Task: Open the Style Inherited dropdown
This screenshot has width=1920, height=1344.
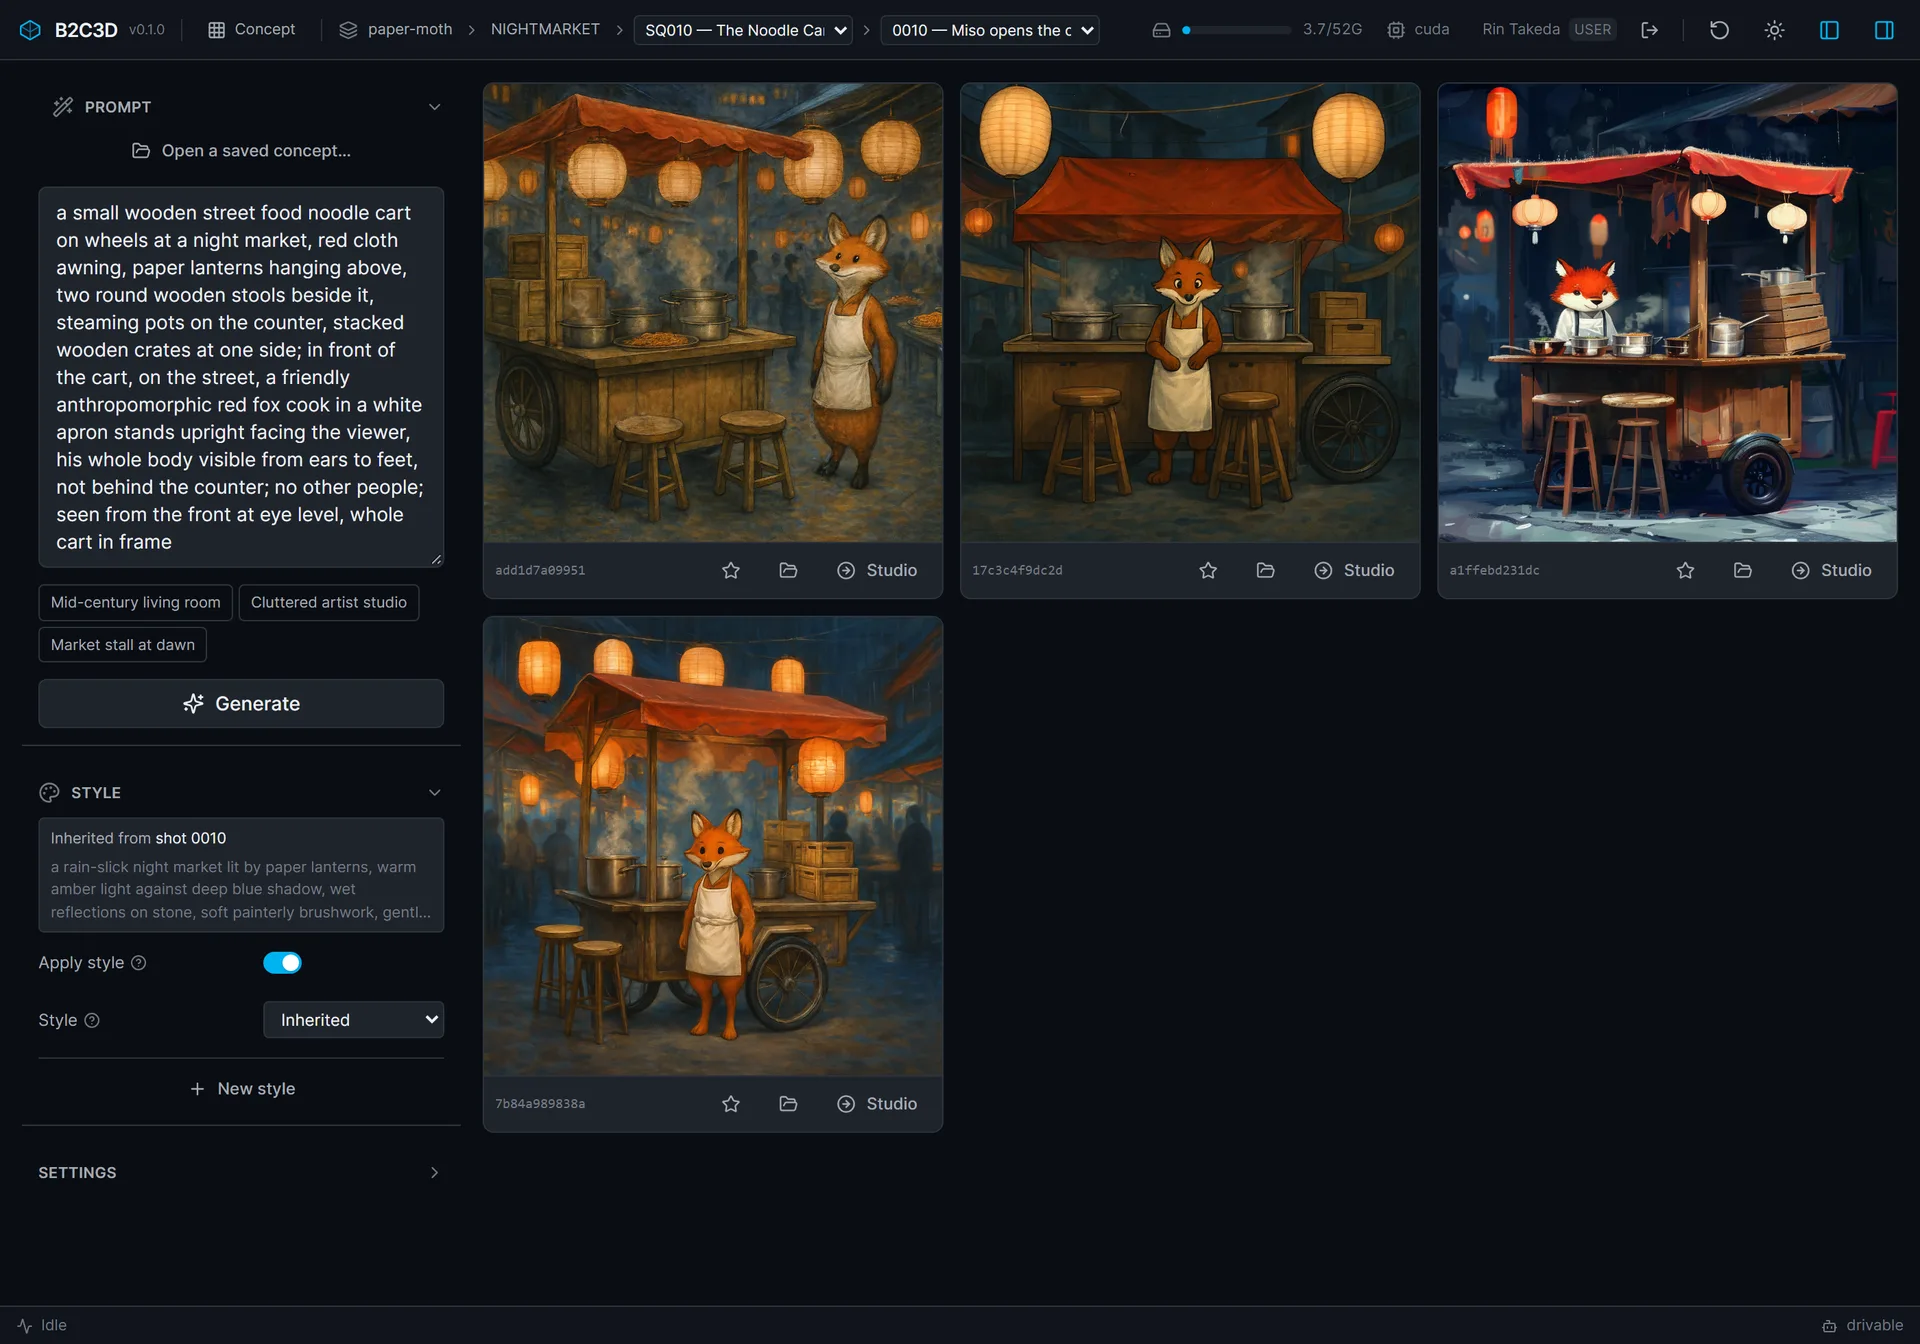Action: click(x=353, y=1020)
